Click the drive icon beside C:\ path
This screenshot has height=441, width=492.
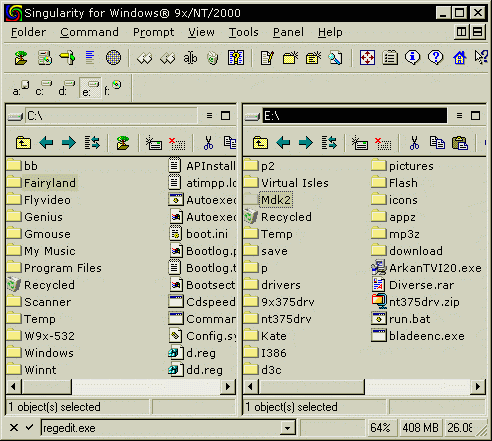(15, 116)
